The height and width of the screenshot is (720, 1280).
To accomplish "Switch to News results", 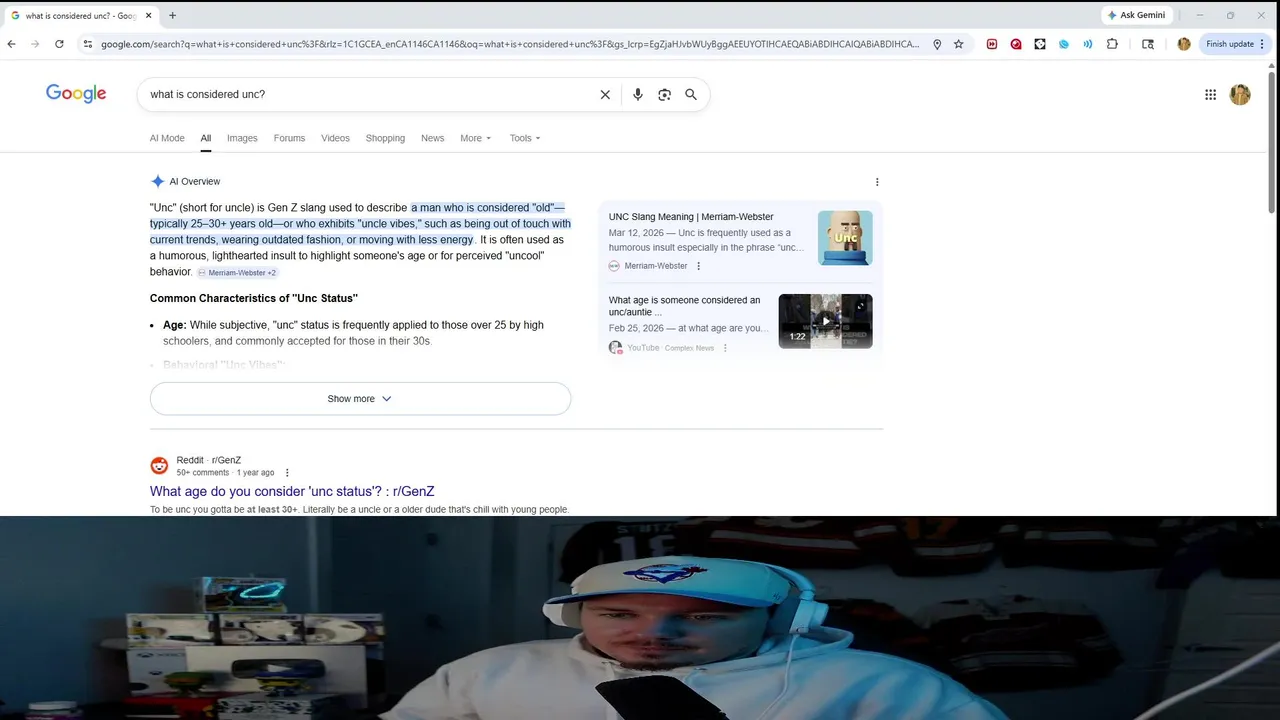I will (x=432, y=138).
